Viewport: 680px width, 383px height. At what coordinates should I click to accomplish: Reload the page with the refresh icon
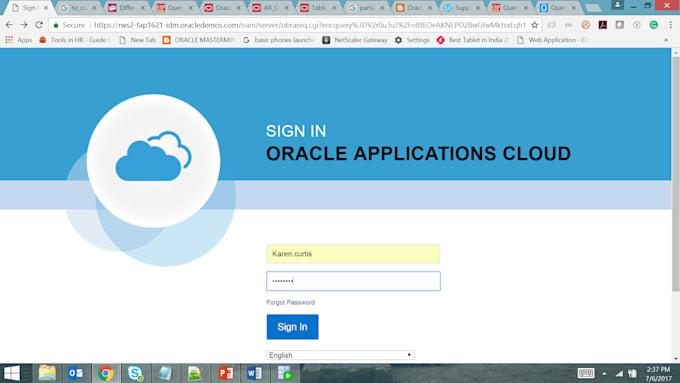click(39, 25)
